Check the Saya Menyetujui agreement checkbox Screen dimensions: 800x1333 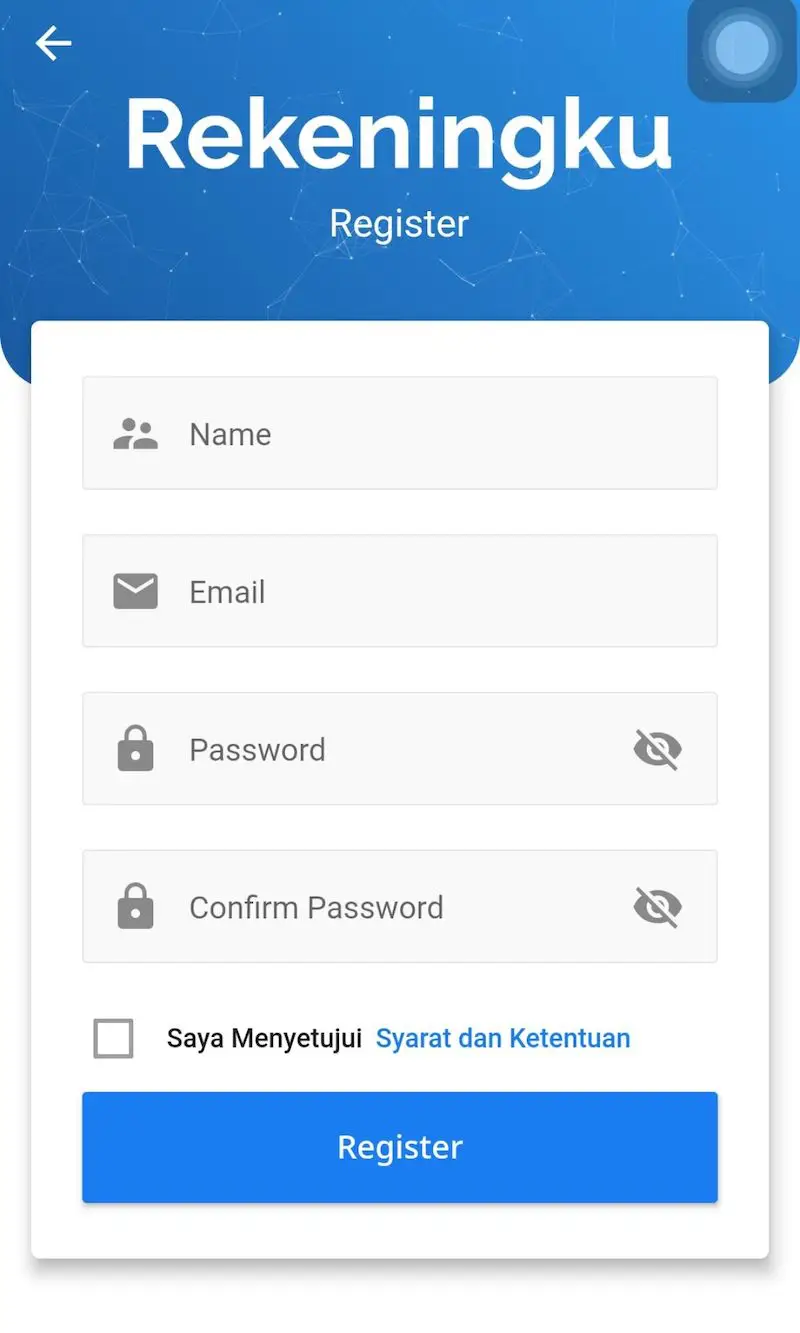[113, 1037]
